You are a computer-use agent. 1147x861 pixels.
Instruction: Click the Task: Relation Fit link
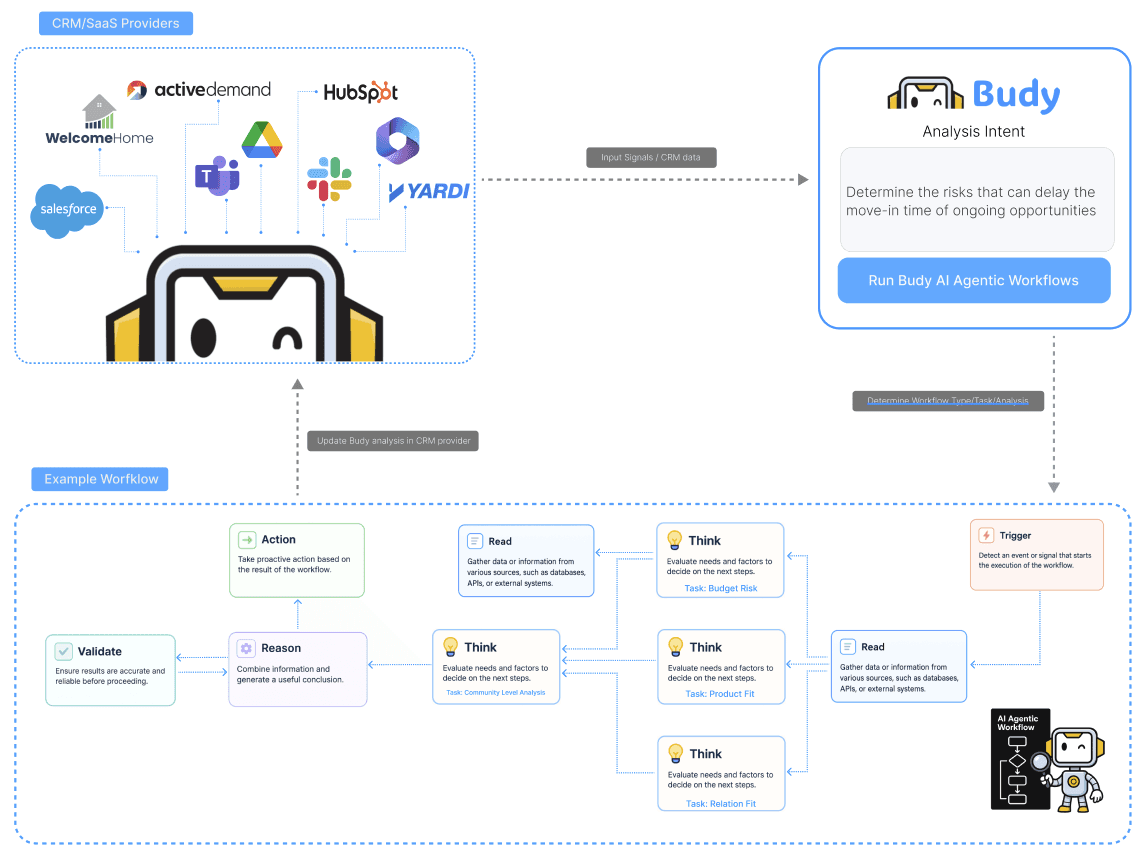click(721, 804)
